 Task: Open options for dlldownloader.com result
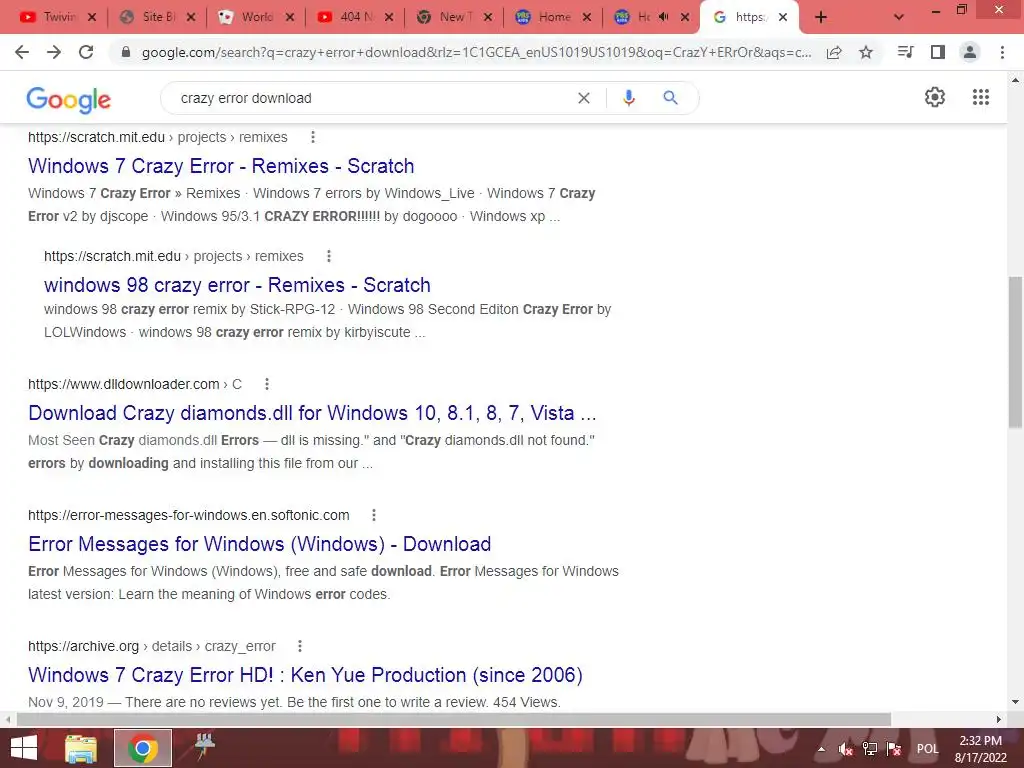coord(266,384)
